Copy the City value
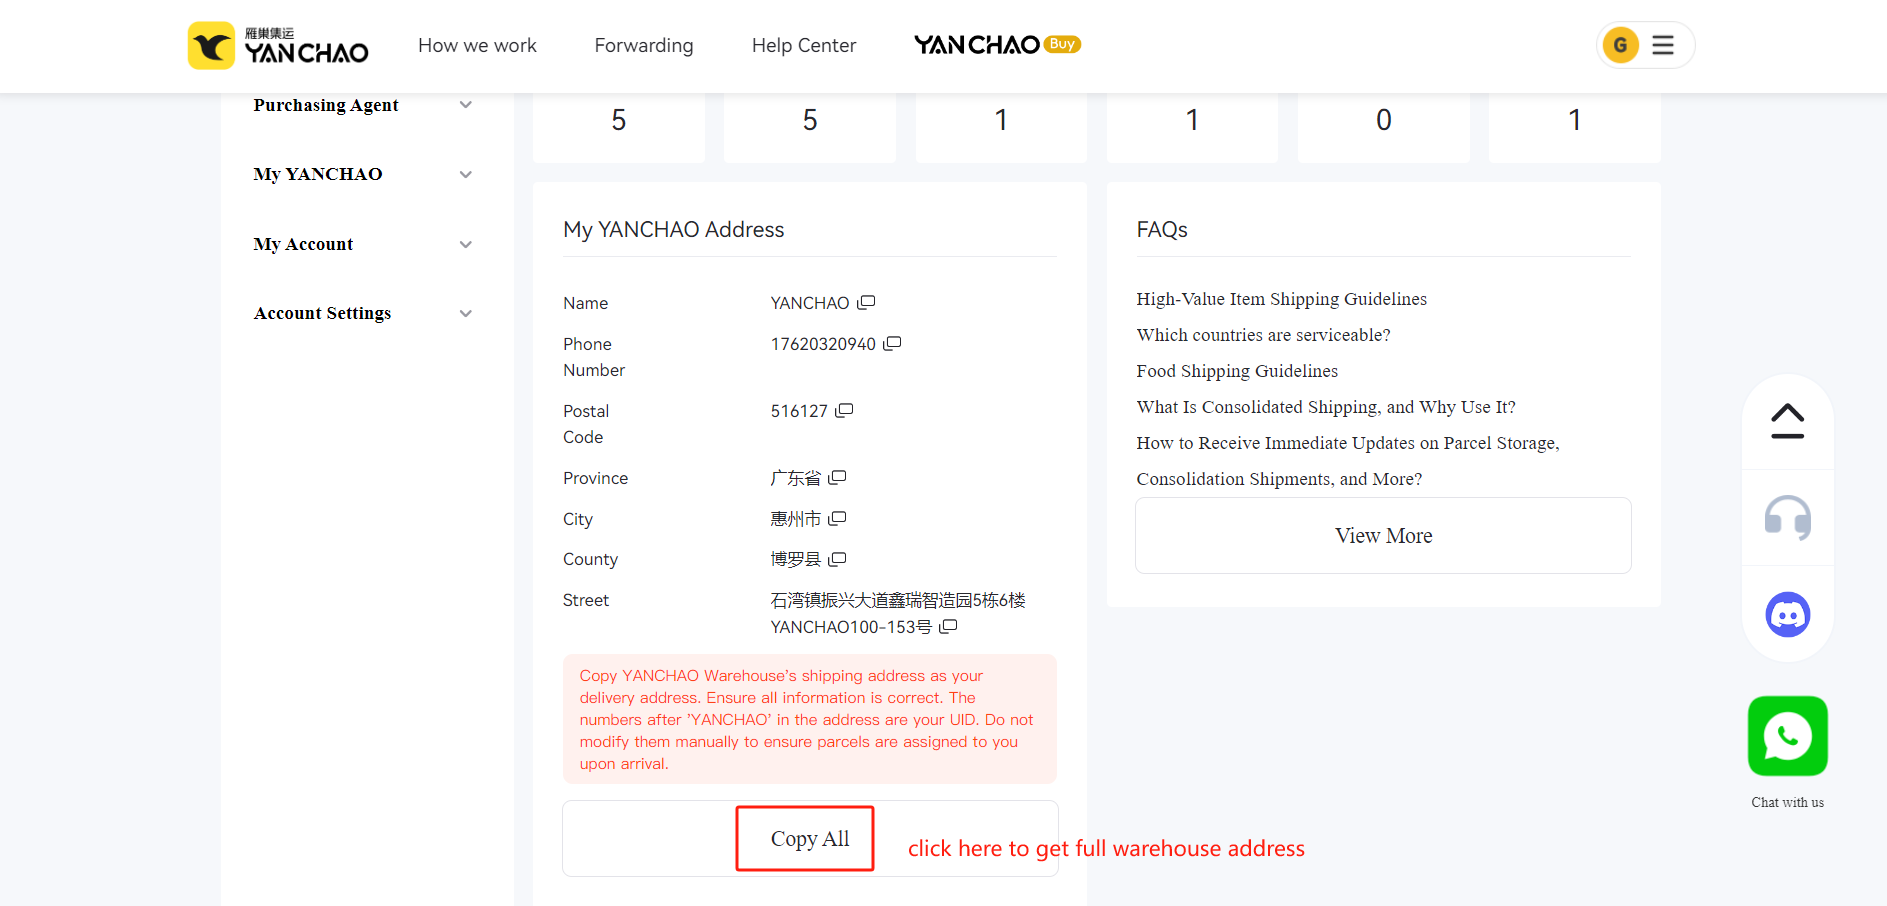Viewport: 1887px width, 906px height. coord(837,518)
